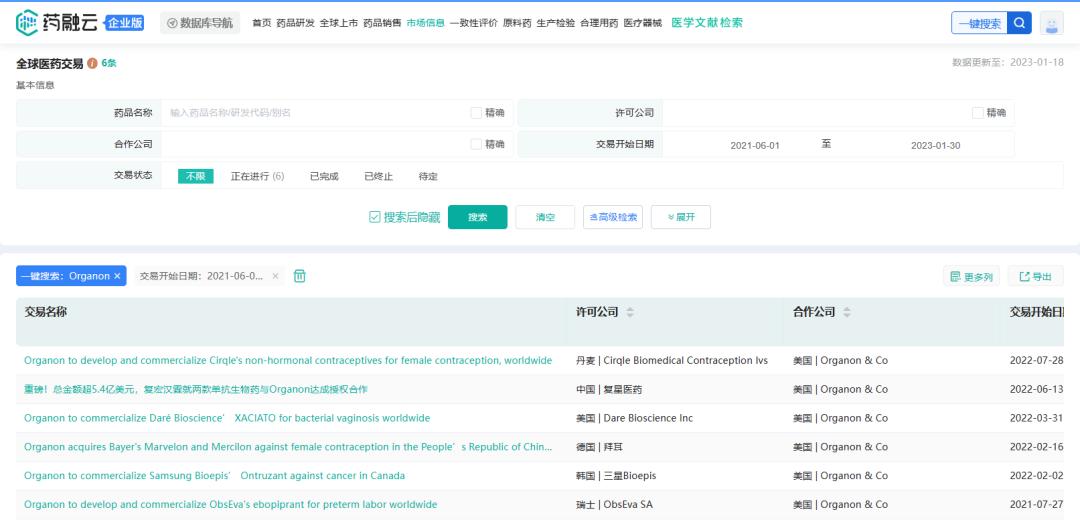Open Daré Bioscience XACIATO deal link
Image resolution: width=1080 pixels, height=524 pixels.
click(x=227, y=419)
